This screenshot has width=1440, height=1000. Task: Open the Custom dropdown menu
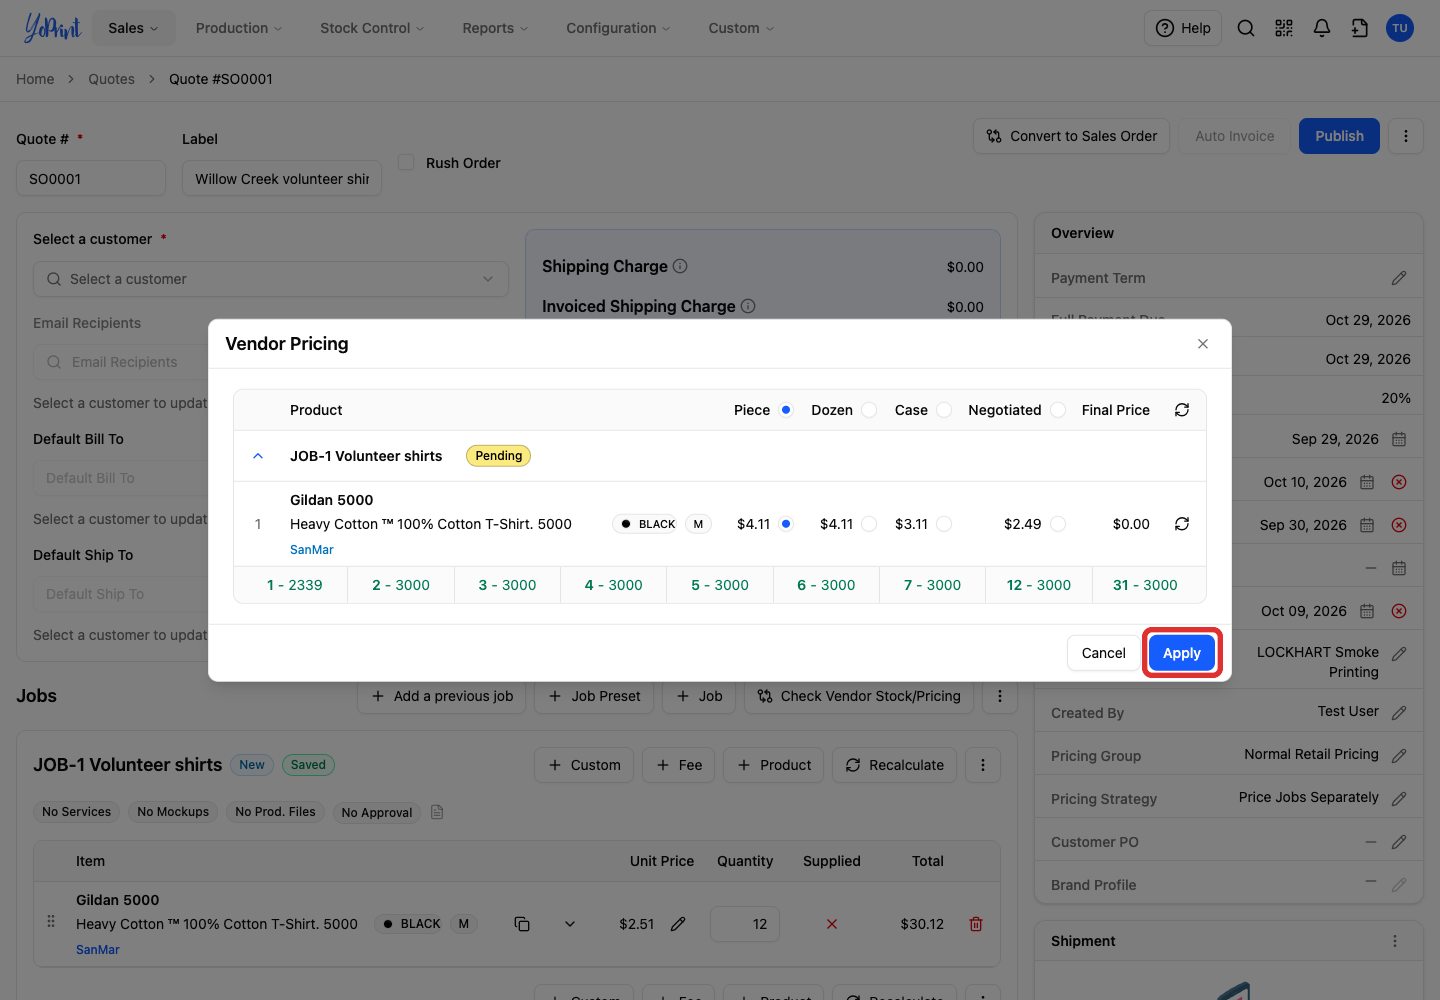pyautogui.click(x=741, y=28)
